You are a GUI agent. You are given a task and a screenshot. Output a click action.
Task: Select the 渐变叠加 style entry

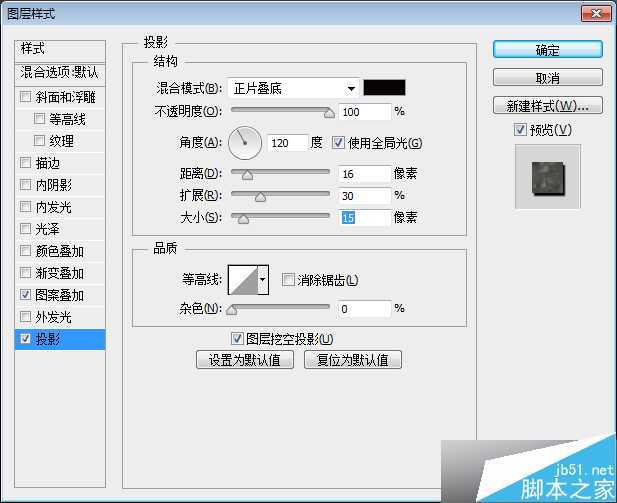(x=60, y=274)
